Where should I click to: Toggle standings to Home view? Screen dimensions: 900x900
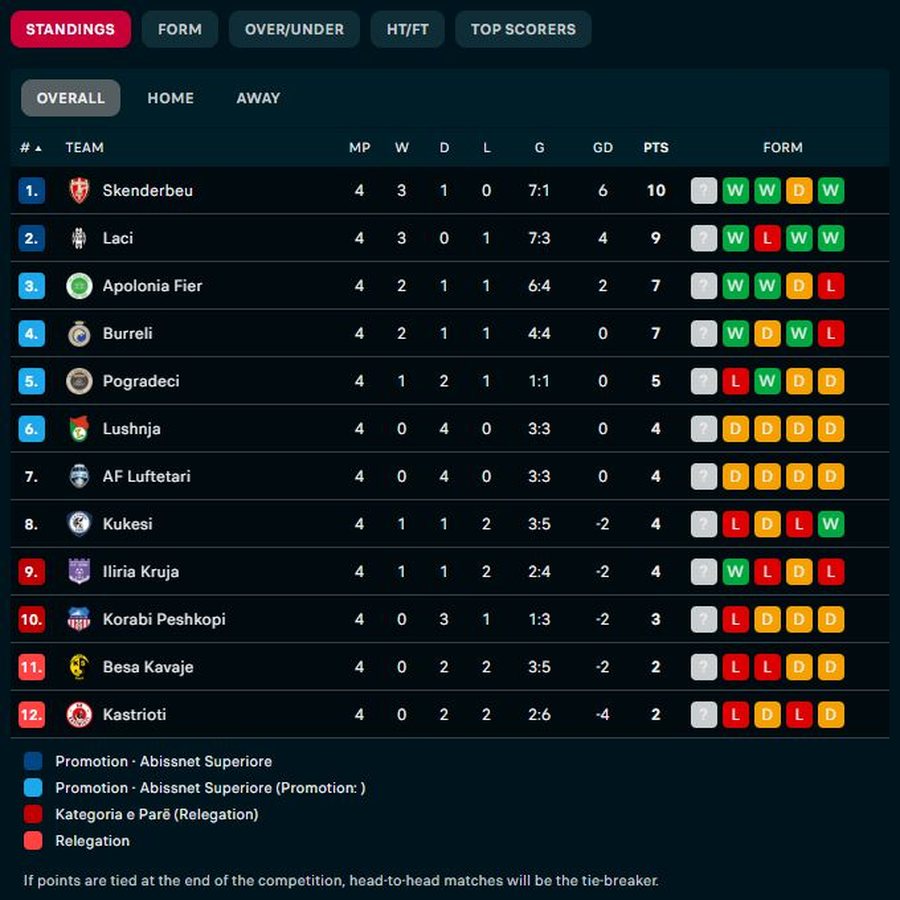click(x=170, y=98)
